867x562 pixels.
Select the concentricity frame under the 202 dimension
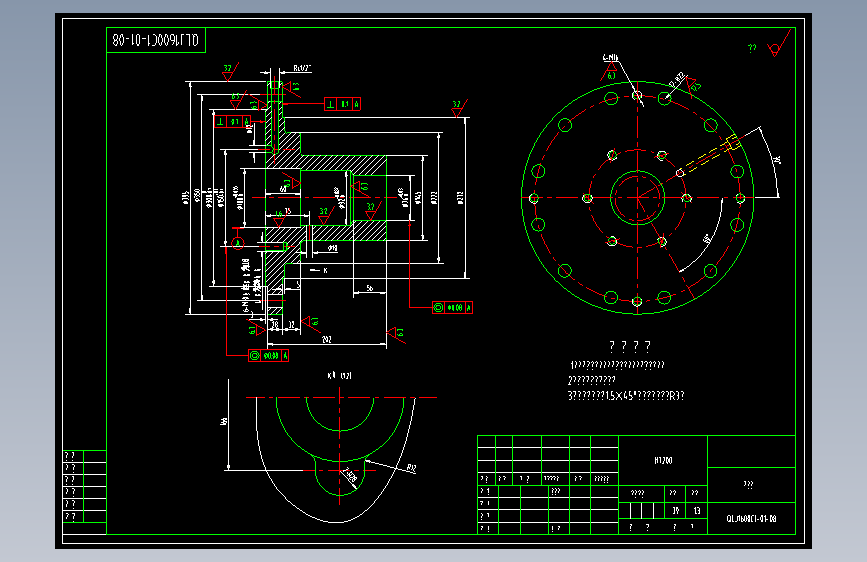269,356
